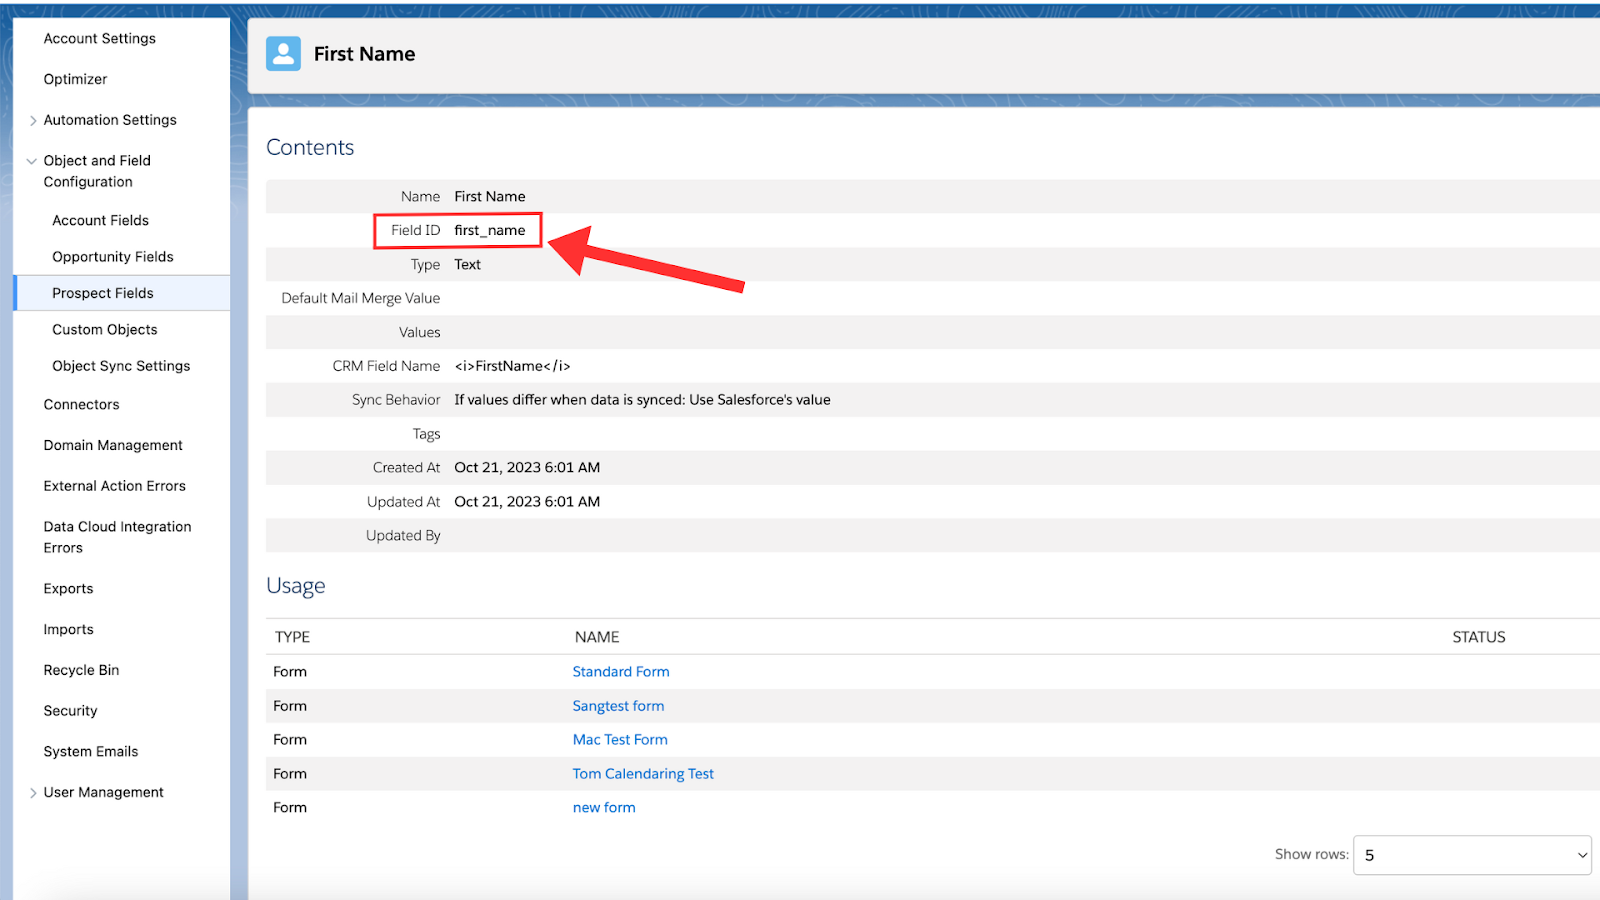Open the new form link
This screenshot has height=900, width=1600.
[x=603, y=807]
